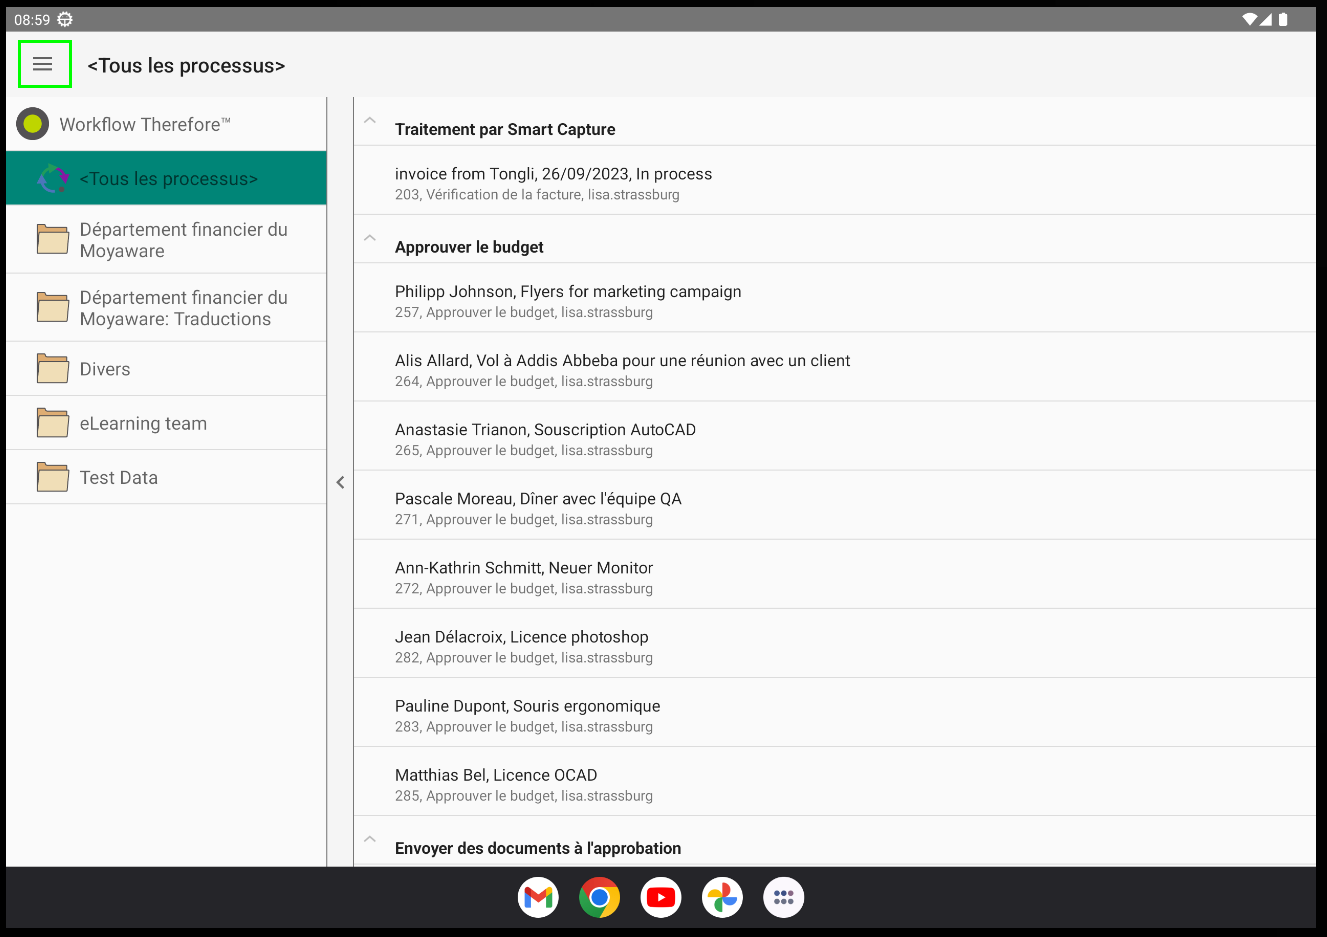Click the Test Data folder icon
Screen dimensions: 1327x937
[53, 477]
